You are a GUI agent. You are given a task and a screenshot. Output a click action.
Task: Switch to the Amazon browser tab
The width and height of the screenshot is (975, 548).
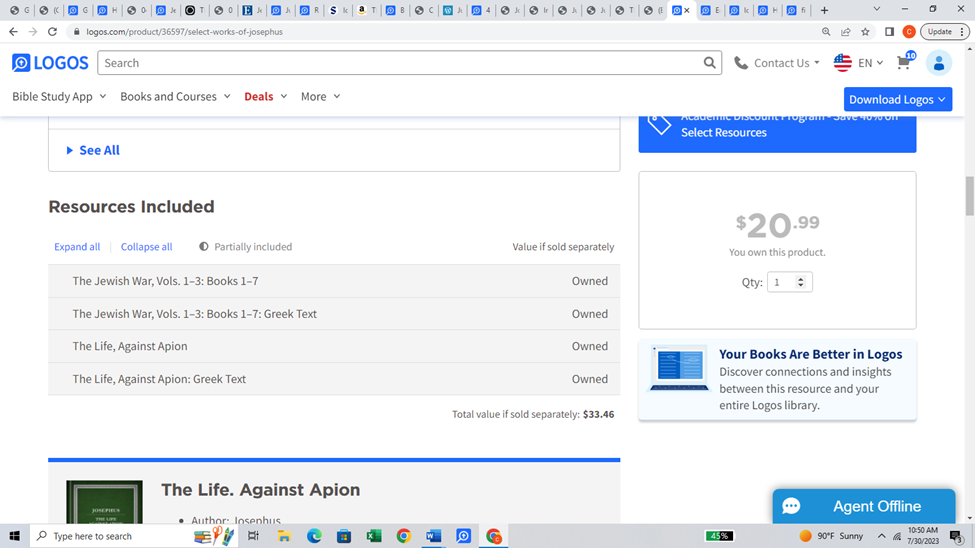click(x=366, y=10)
